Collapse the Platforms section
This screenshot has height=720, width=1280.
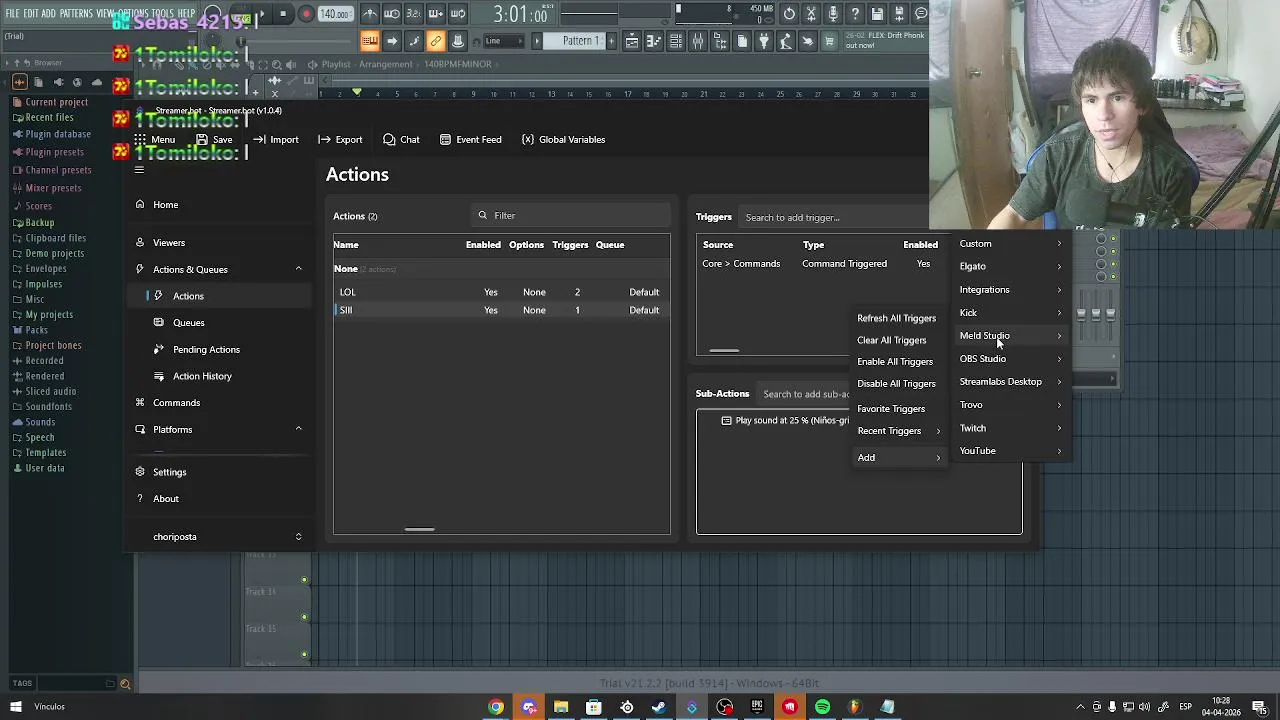tap(298, 429)
